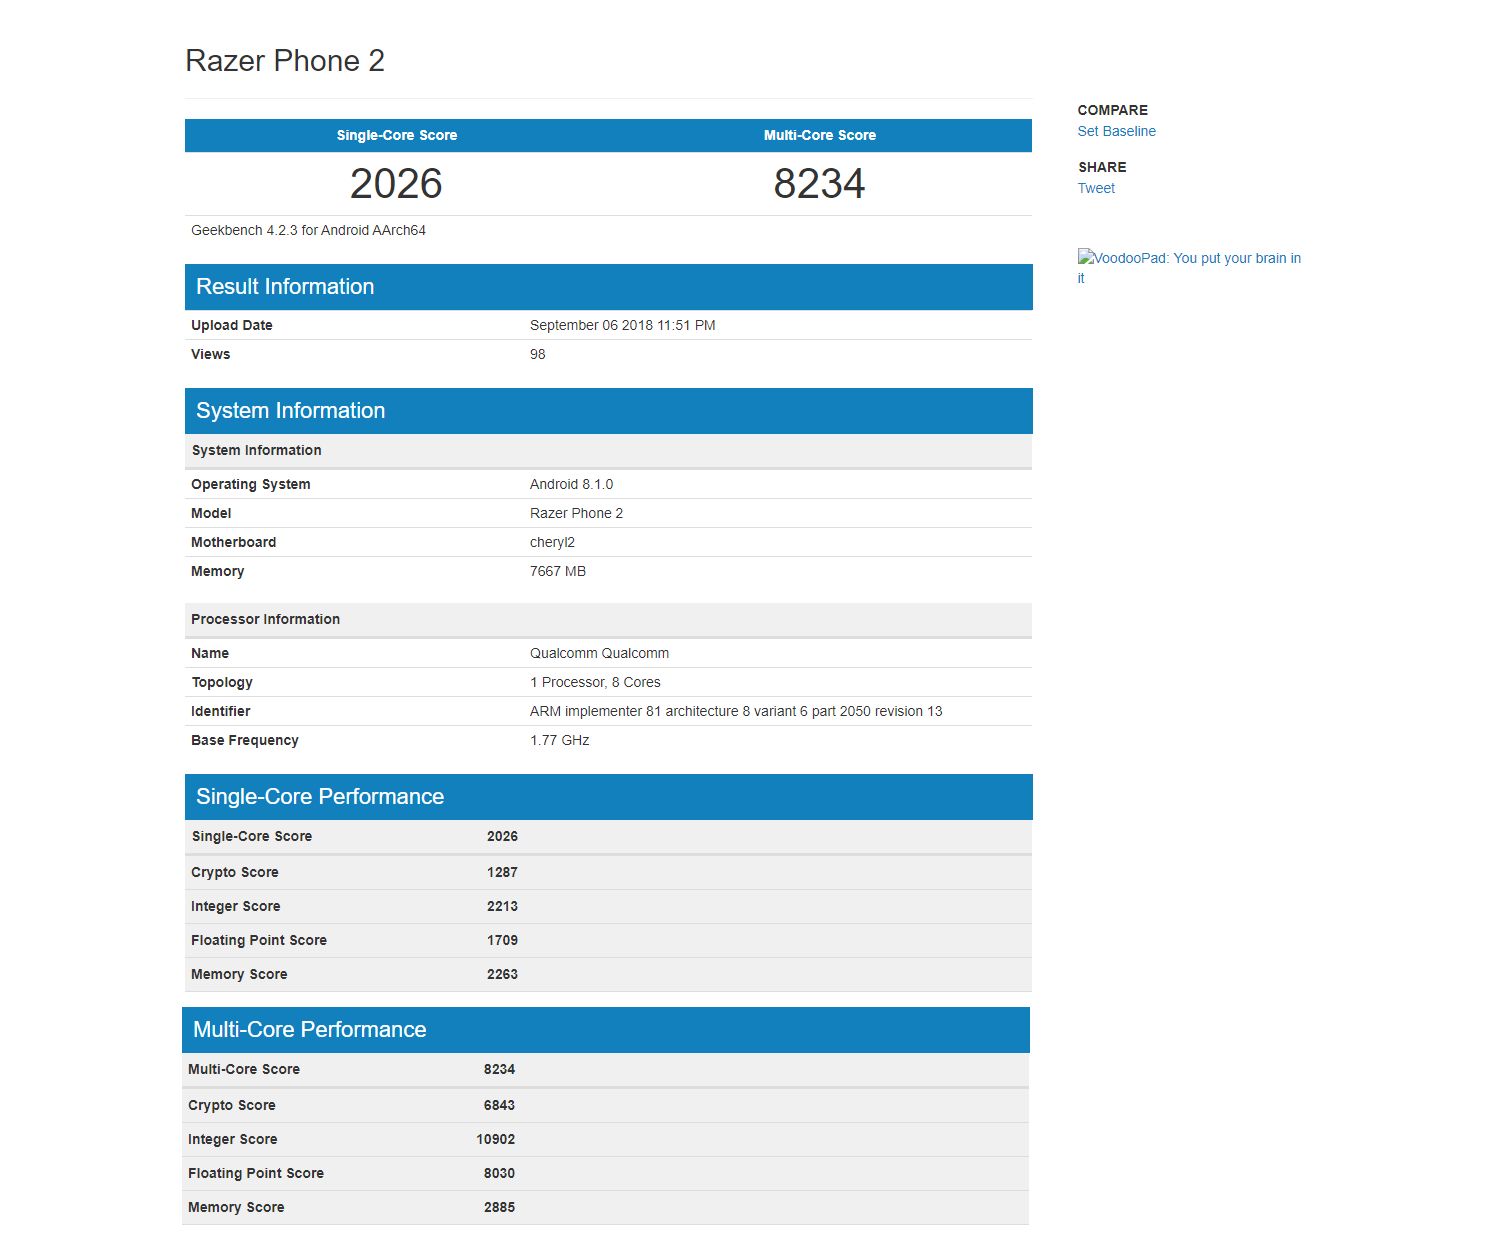Click the Multi-Core Performance section heading
The width and height of the screenshot is (1508, 1235).
pos(310,1030)
